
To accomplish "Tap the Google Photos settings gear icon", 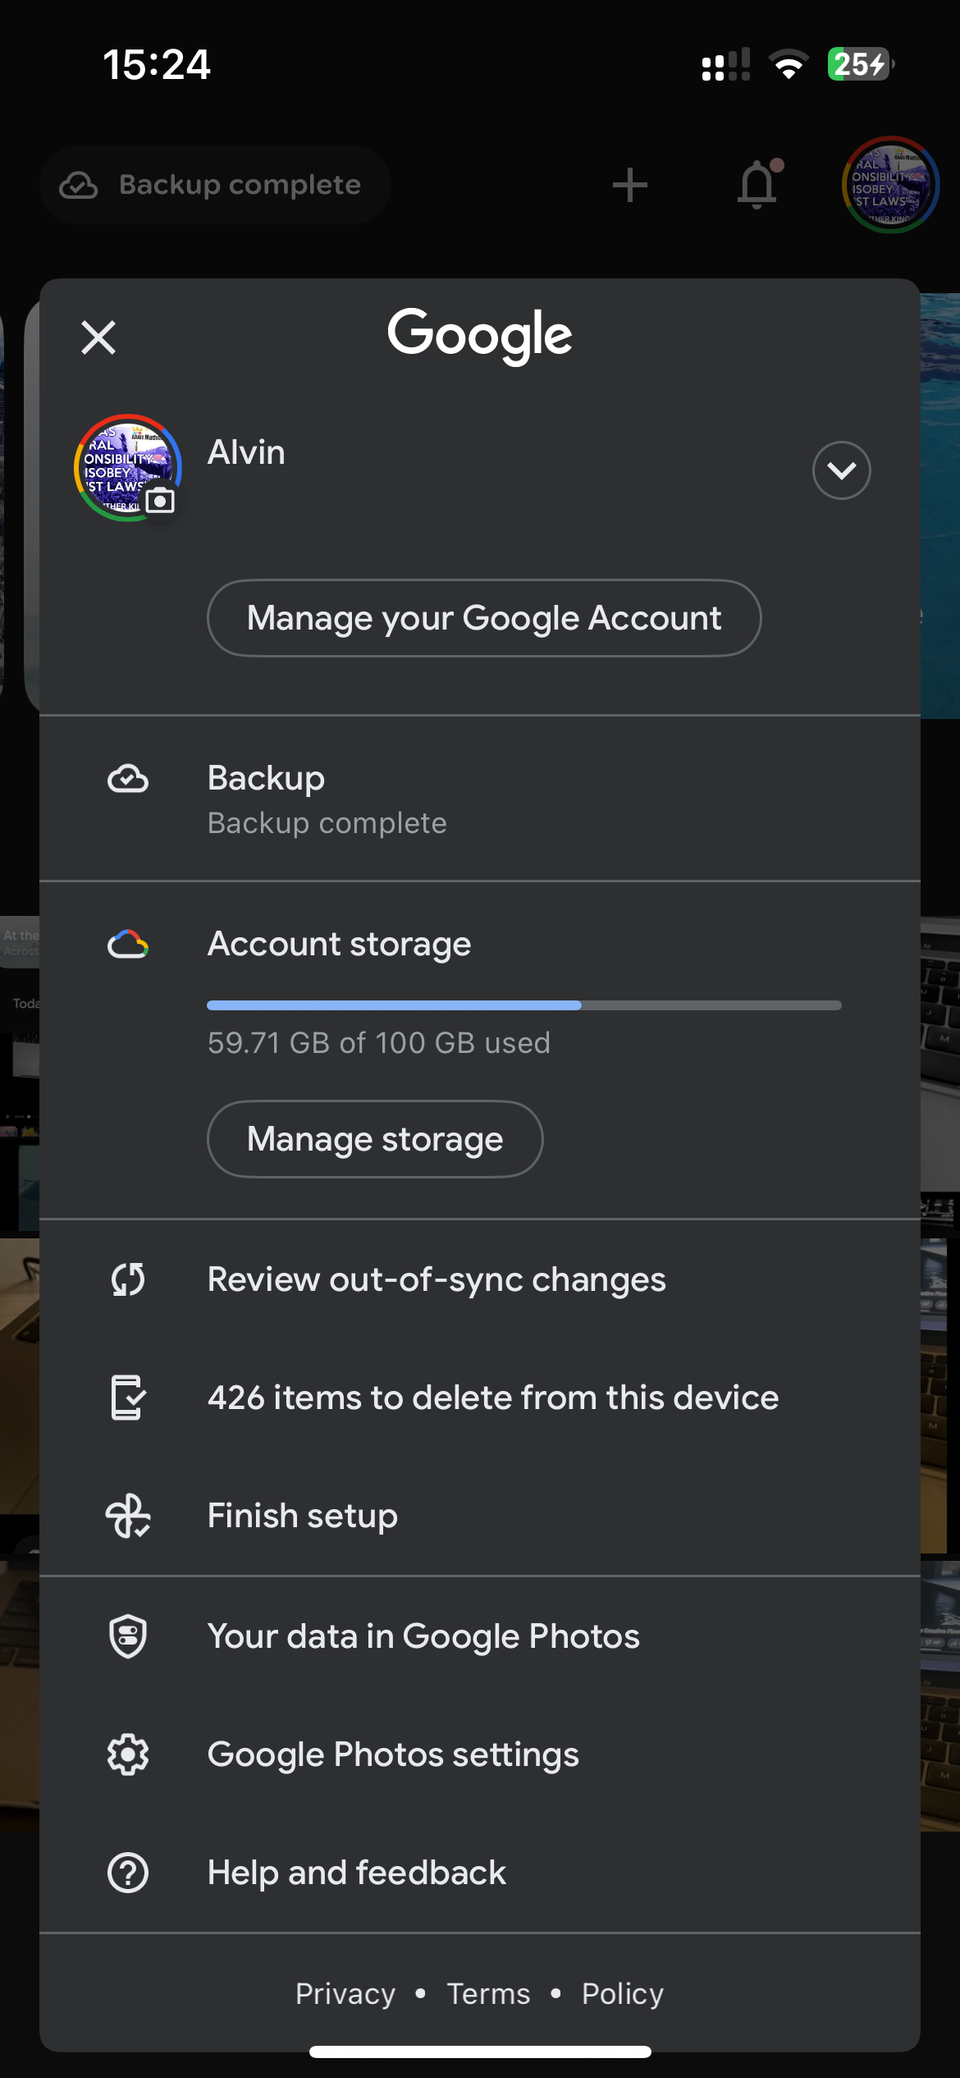I will [128, 1754].
